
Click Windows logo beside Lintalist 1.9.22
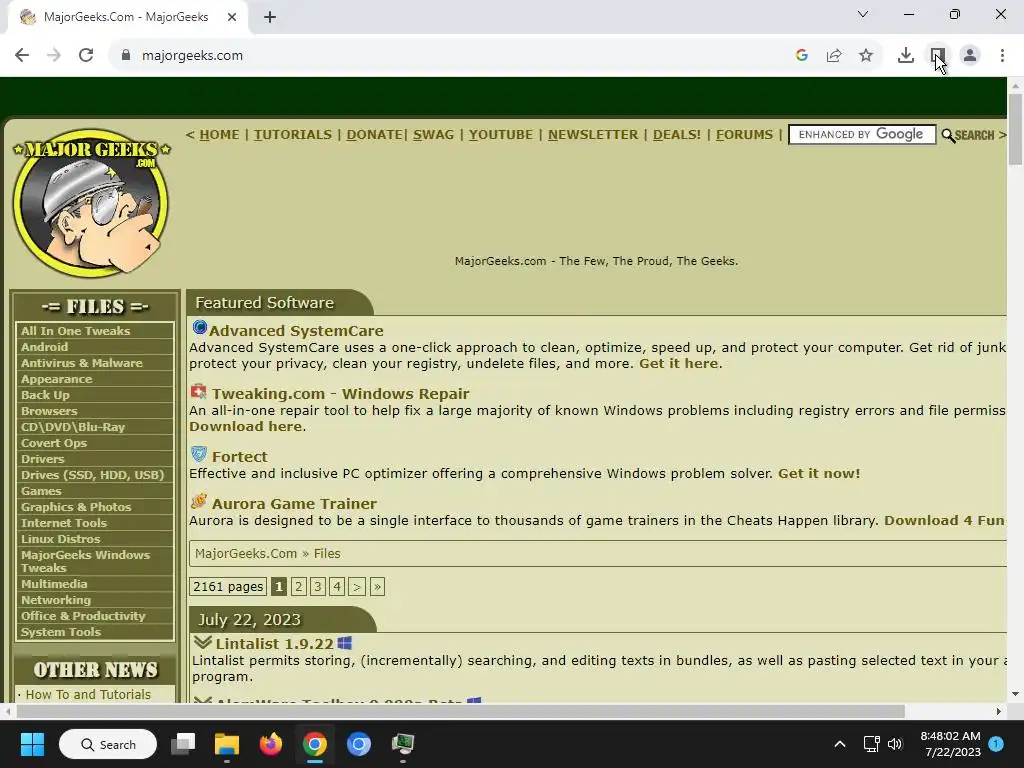point(345,643)
